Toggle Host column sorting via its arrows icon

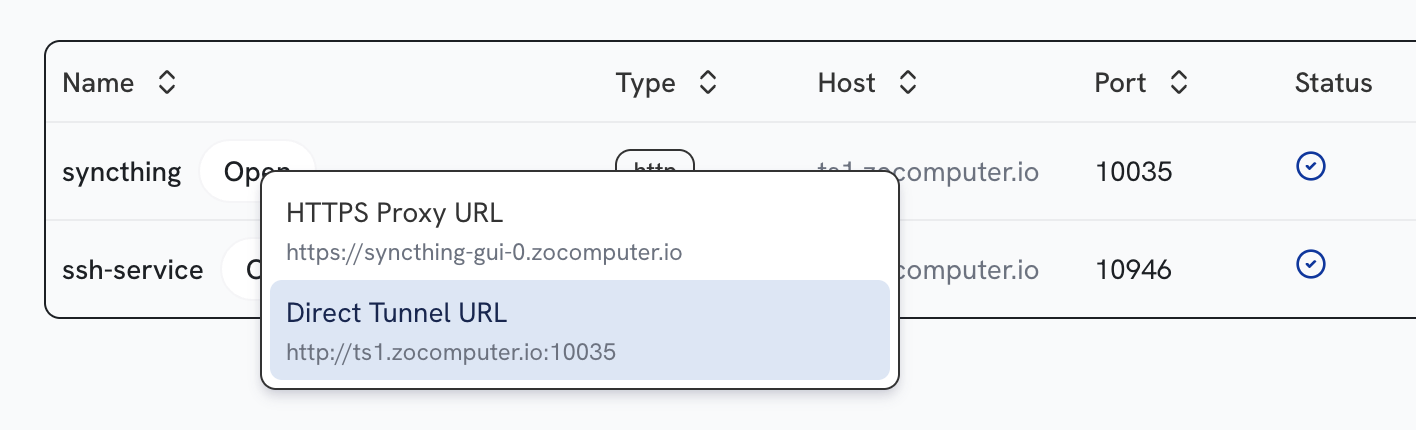[908, 83]
